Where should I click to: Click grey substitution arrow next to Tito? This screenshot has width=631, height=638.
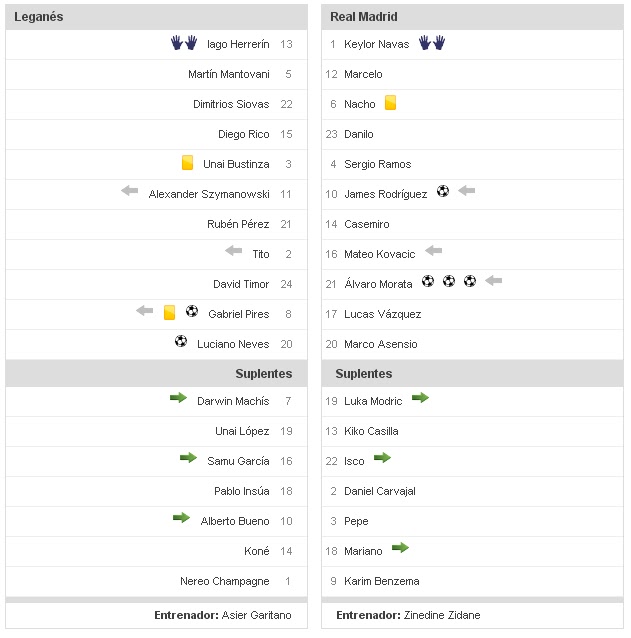click(234, 251)
